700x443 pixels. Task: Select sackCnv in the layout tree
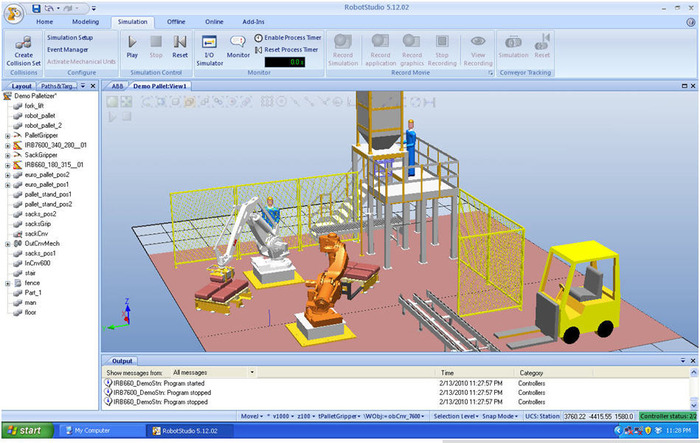click(x=36, y=234)
